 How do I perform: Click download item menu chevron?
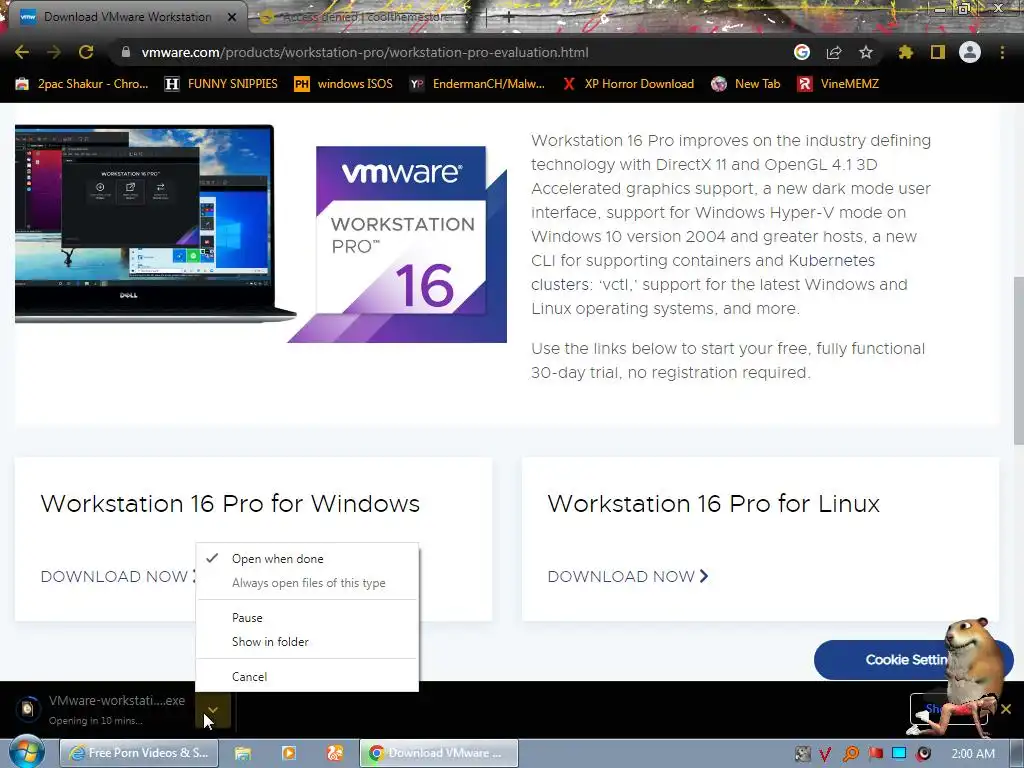click(x=213, y=711)
